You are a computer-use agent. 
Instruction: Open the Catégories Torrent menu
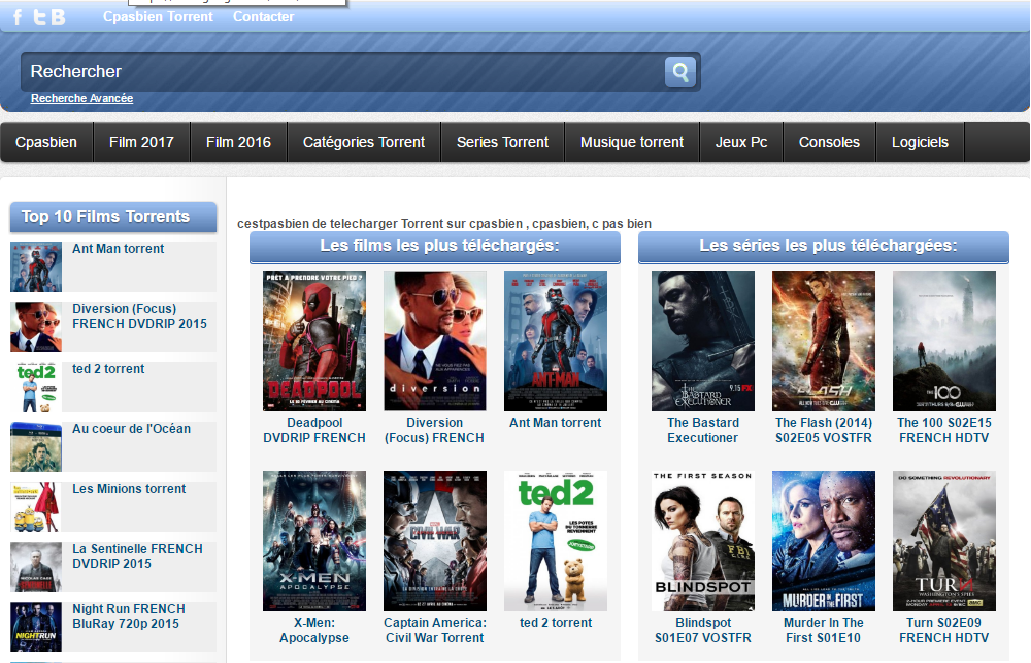[x=364, y=142]
